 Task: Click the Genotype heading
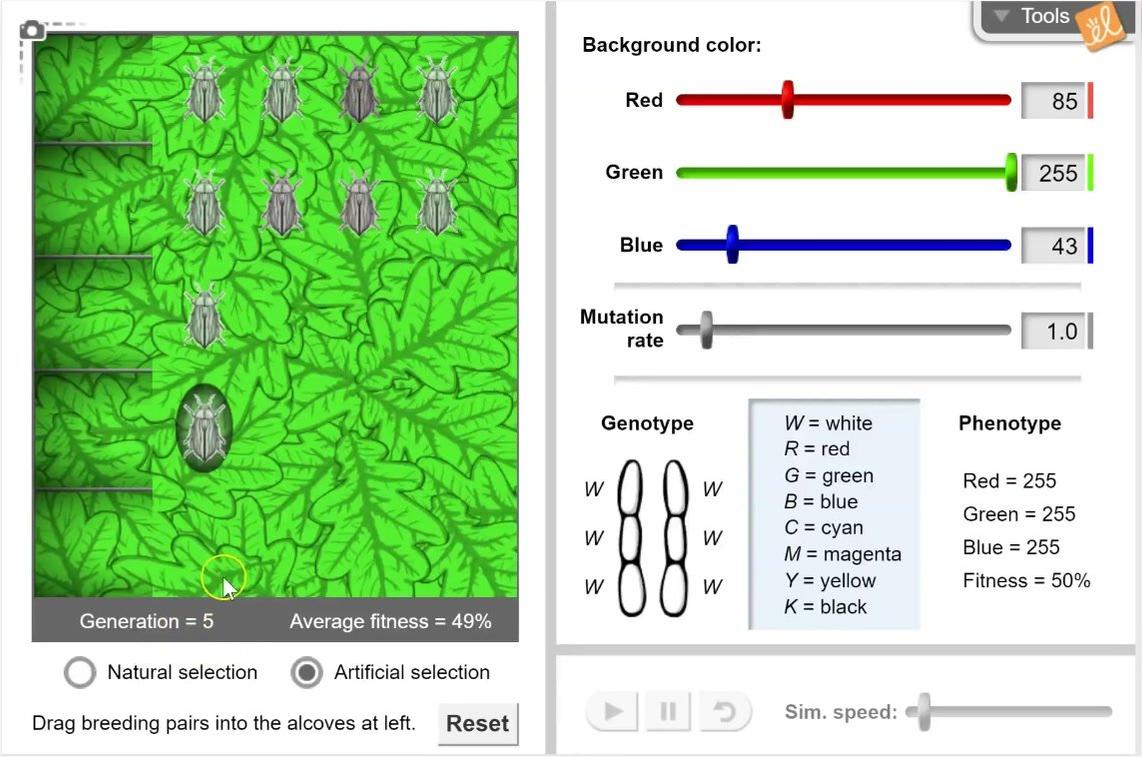(647, 423)
